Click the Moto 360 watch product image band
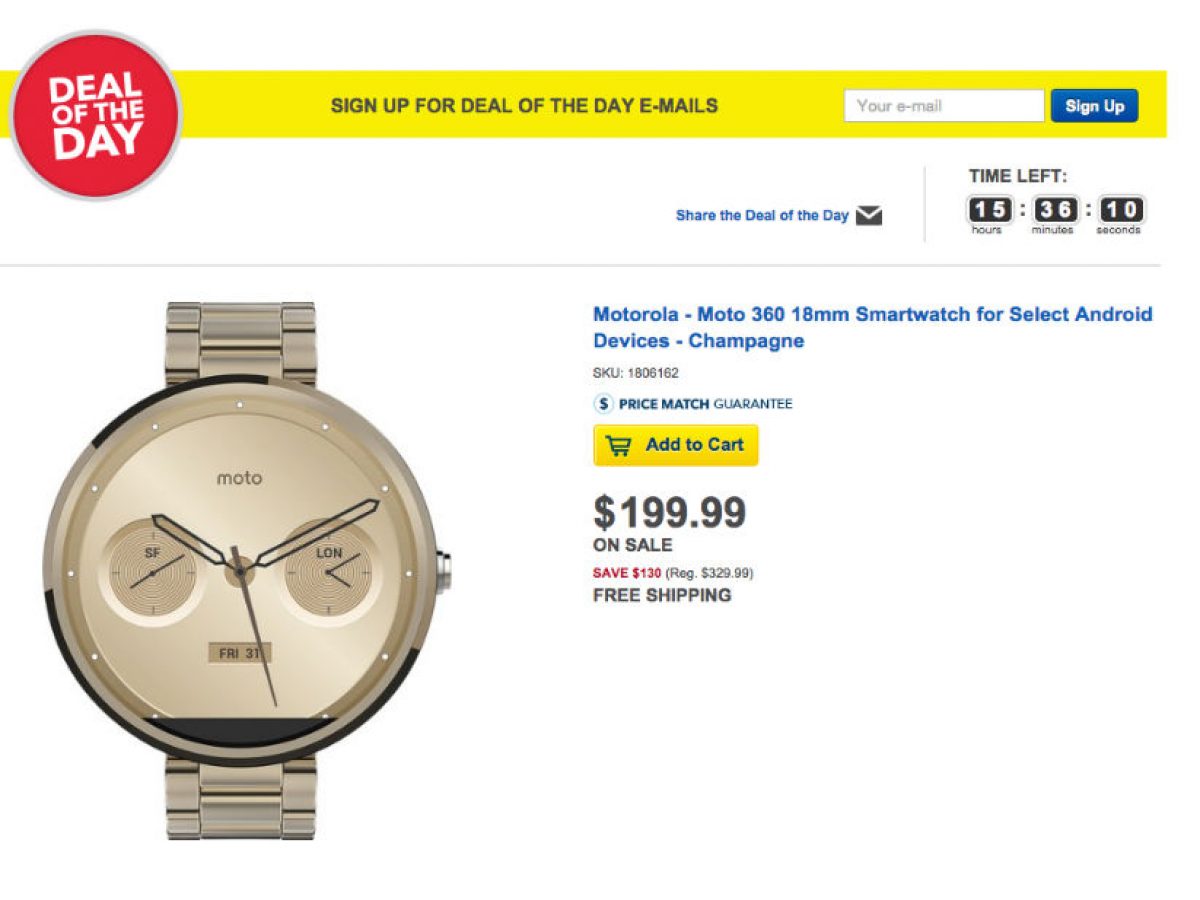This screenshot has width=1200, height=900. 241,340
